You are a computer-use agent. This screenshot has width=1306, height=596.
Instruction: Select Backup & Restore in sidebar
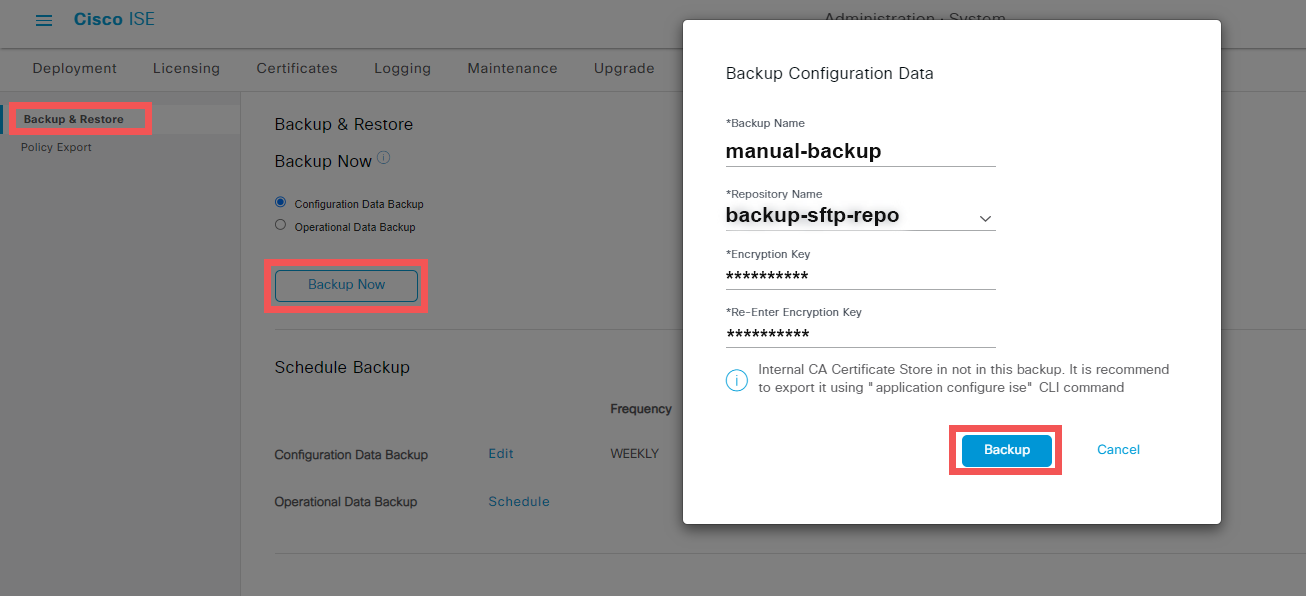74,120
